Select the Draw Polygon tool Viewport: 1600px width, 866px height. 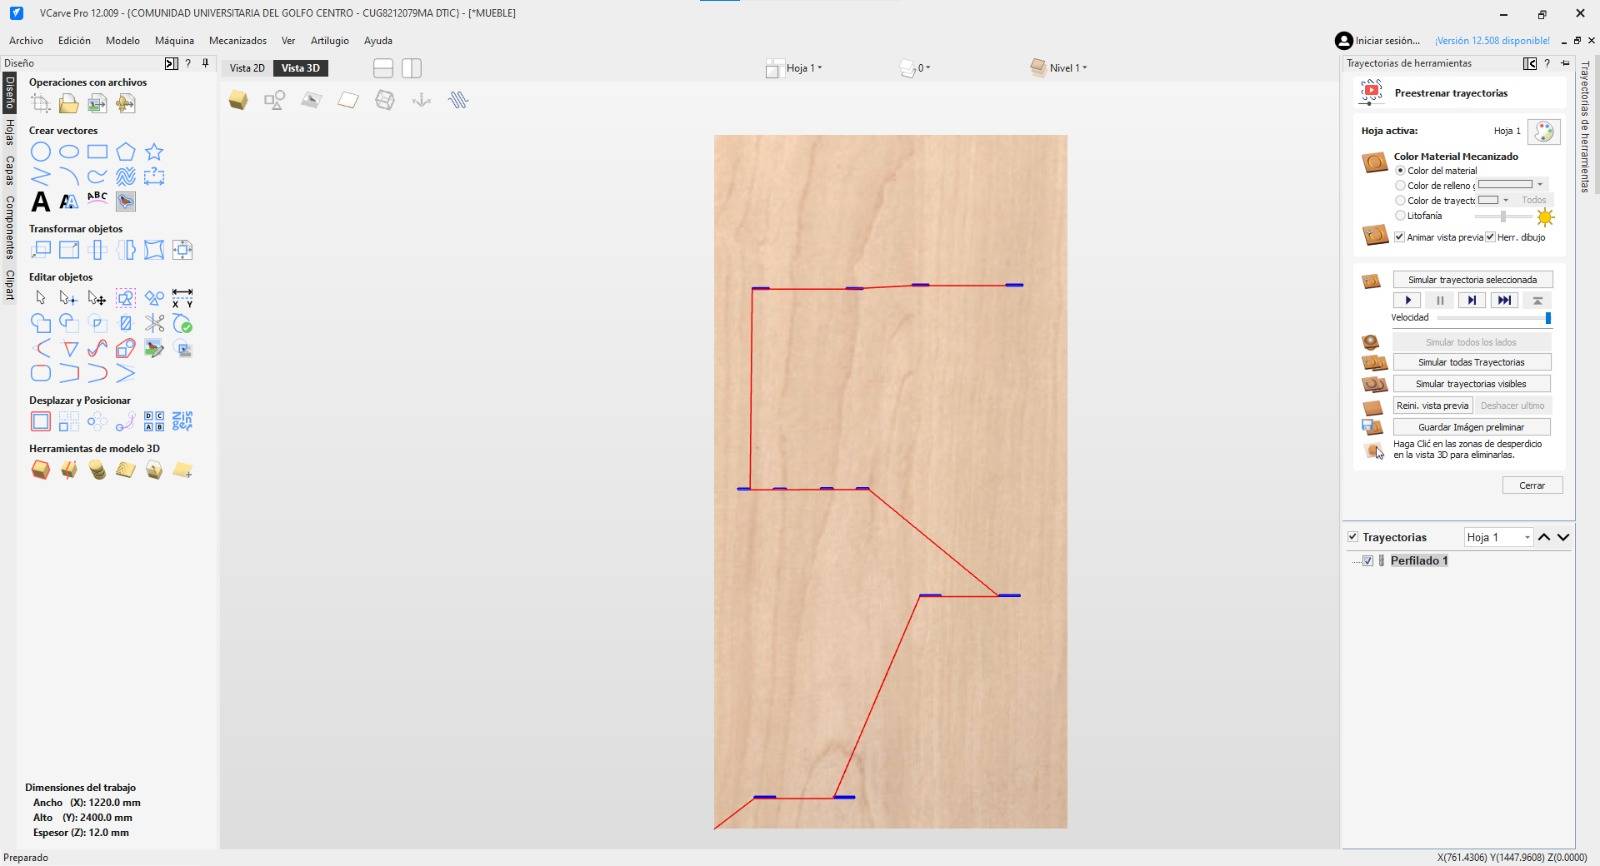pos(125,152)
